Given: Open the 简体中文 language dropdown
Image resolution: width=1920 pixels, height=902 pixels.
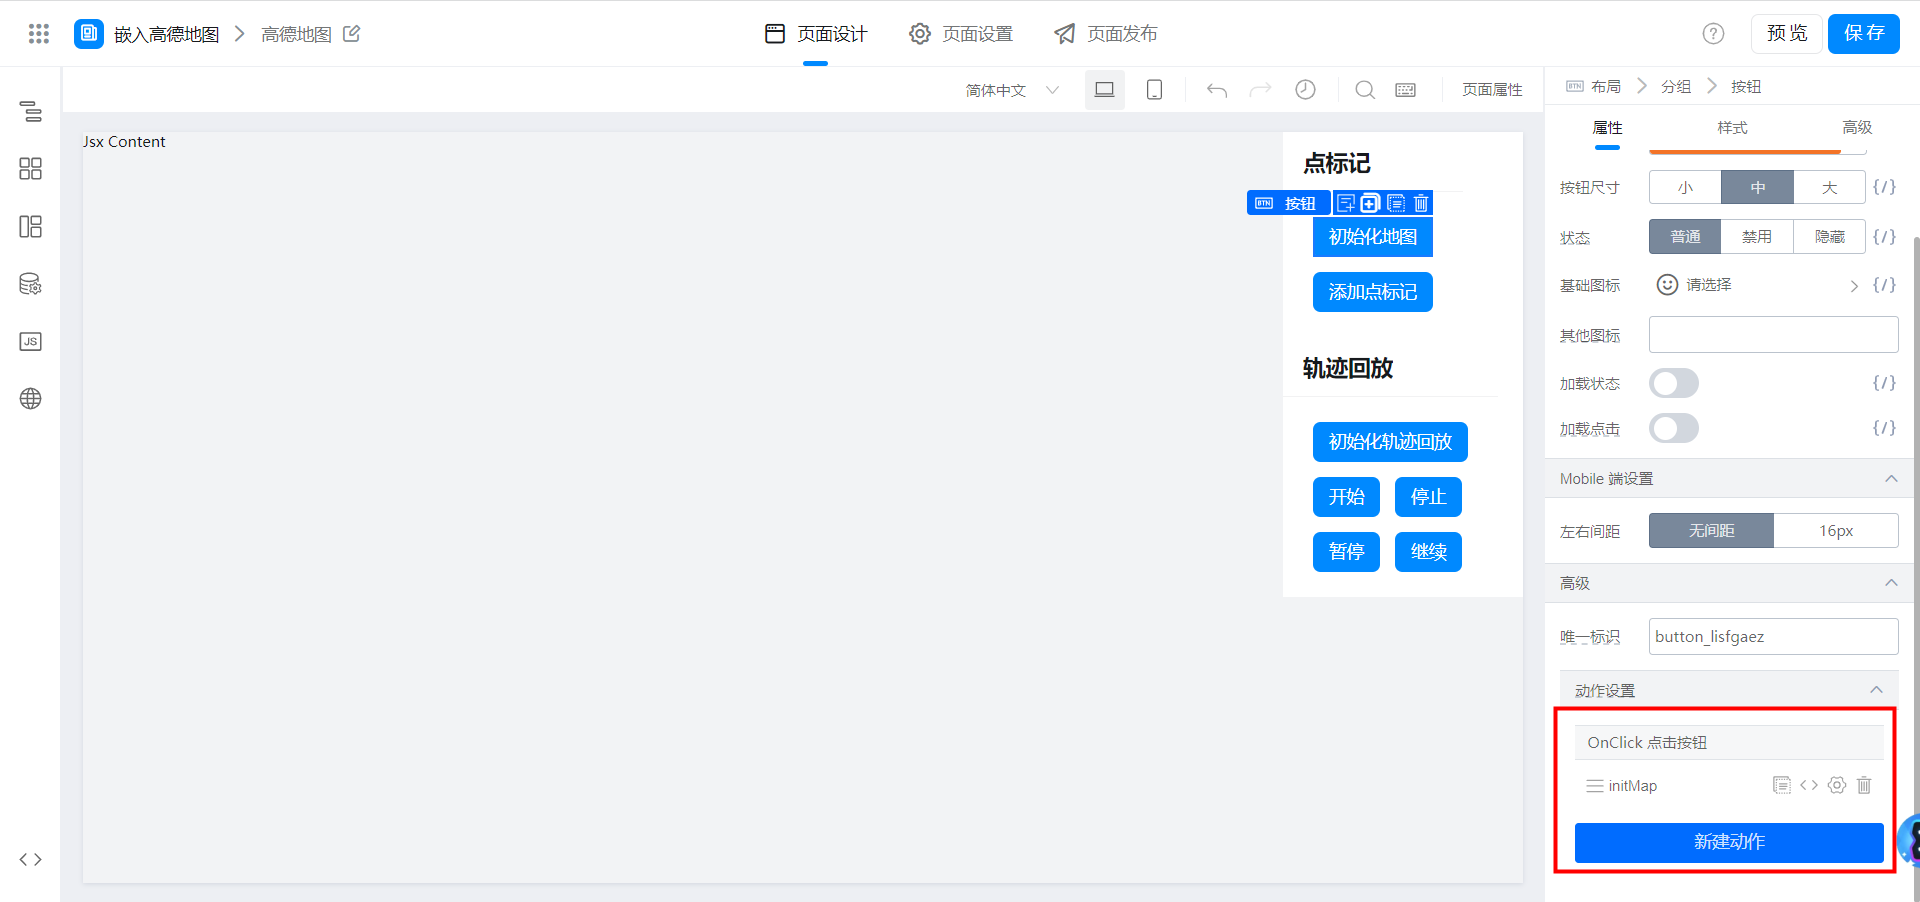Looking at the screenshot, I should pyautogui.click(x=1011, y=90).
